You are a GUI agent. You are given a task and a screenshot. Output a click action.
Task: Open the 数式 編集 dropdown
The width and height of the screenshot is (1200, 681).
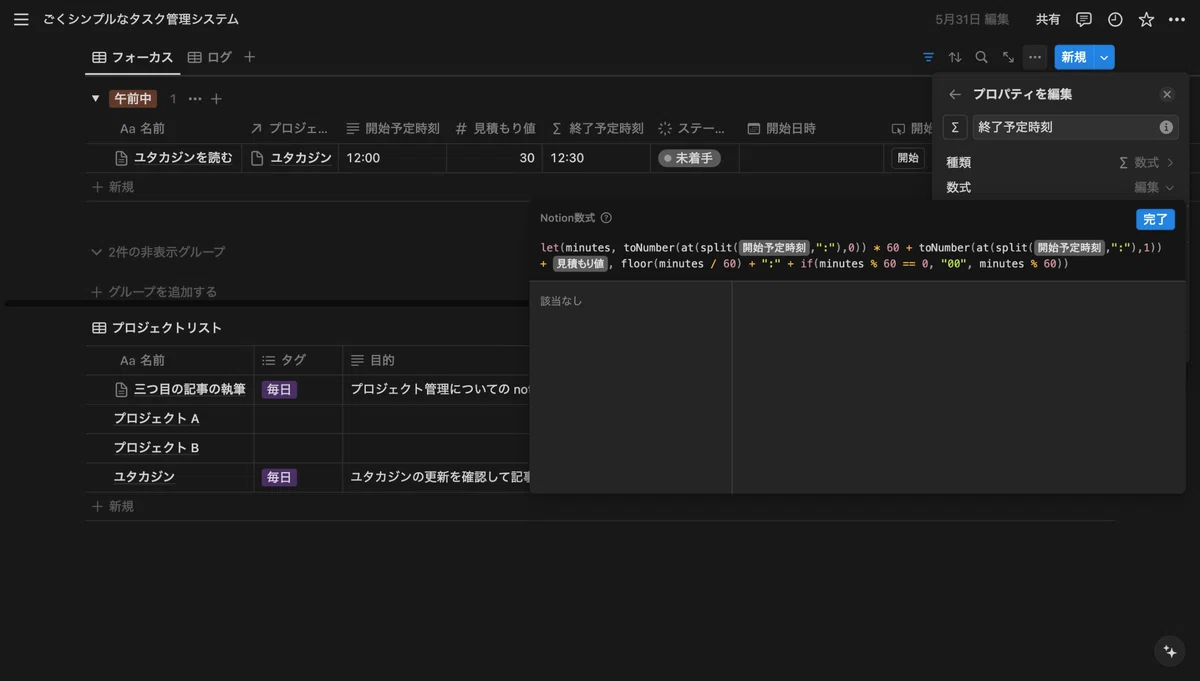click(1060, 187)
